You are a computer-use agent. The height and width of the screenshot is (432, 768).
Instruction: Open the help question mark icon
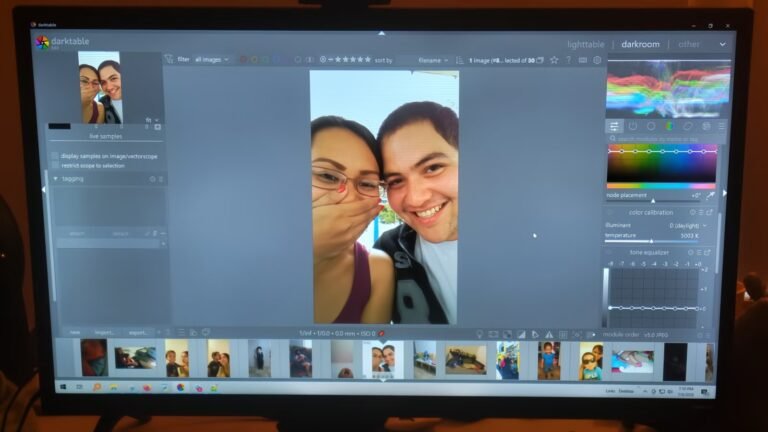(569, 60)
